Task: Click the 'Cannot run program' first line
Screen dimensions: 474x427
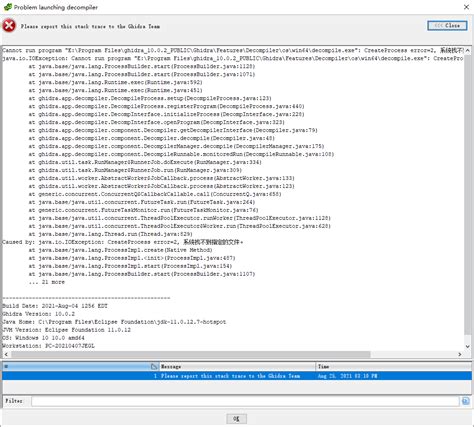Action: click(x=233, y=50)
